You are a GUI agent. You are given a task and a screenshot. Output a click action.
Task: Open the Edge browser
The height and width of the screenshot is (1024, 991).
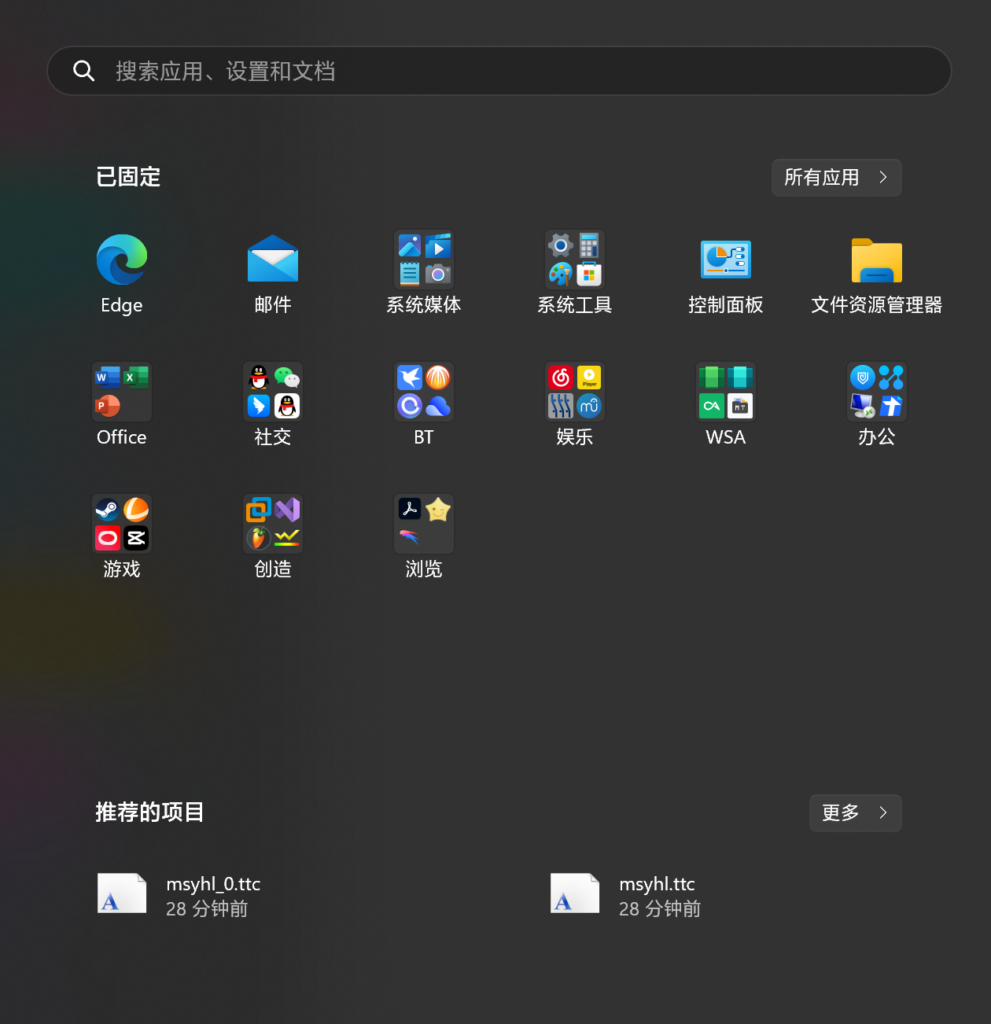122,273
